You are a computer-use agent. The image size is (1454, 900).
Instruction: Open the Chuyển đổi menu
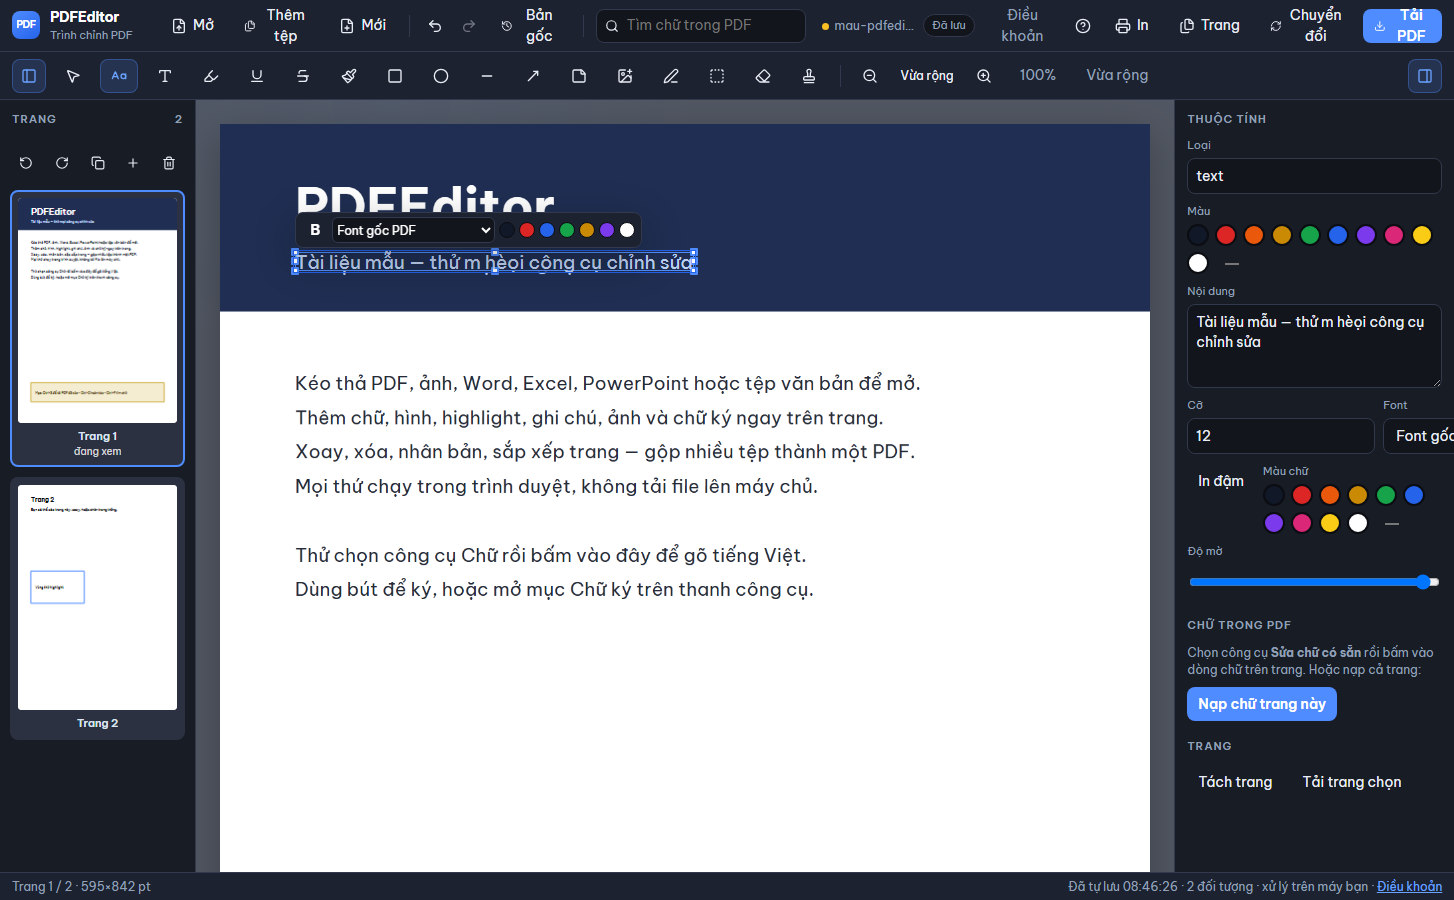1306,25
